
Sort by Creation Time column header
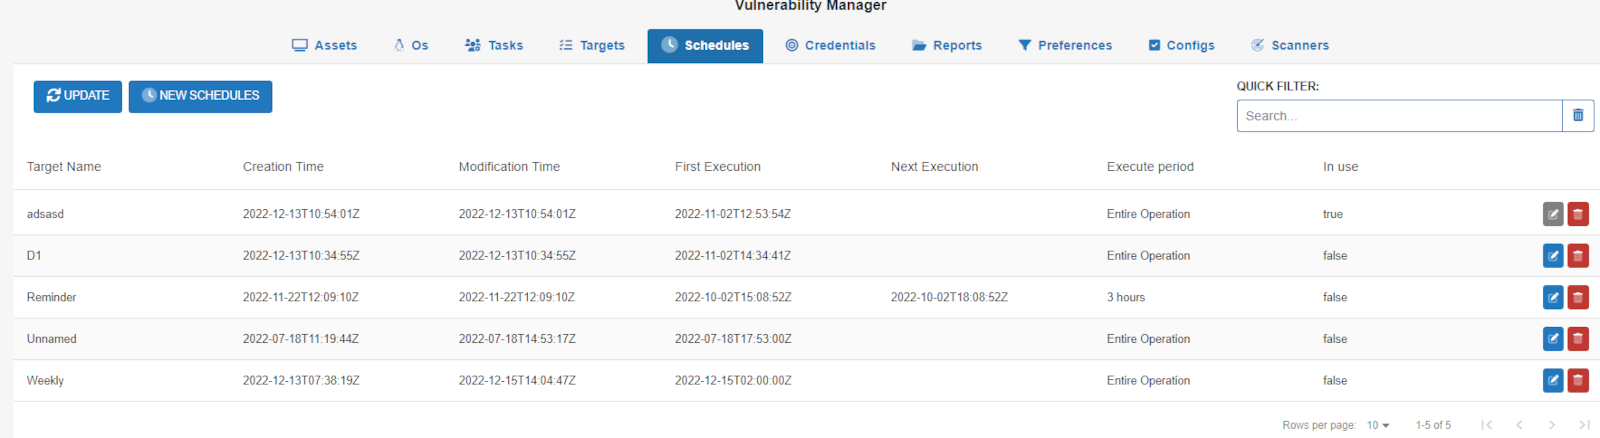click(x=283, y=167)
